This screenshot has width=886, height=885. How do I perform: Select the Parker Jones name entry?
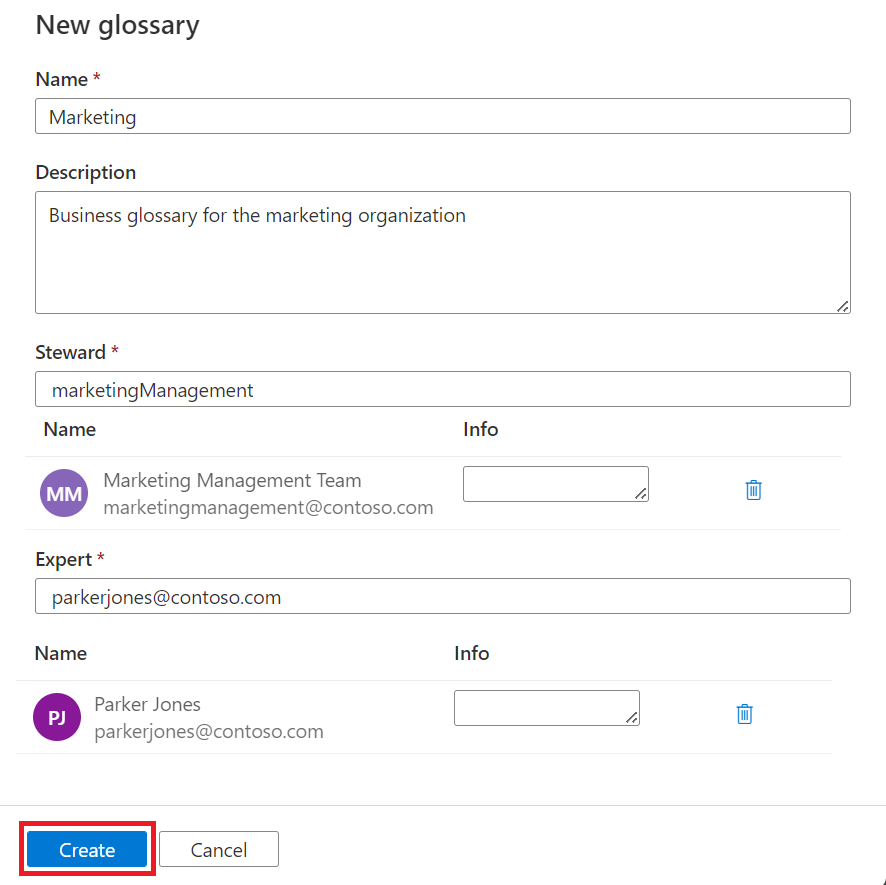[x=147, y=704]
